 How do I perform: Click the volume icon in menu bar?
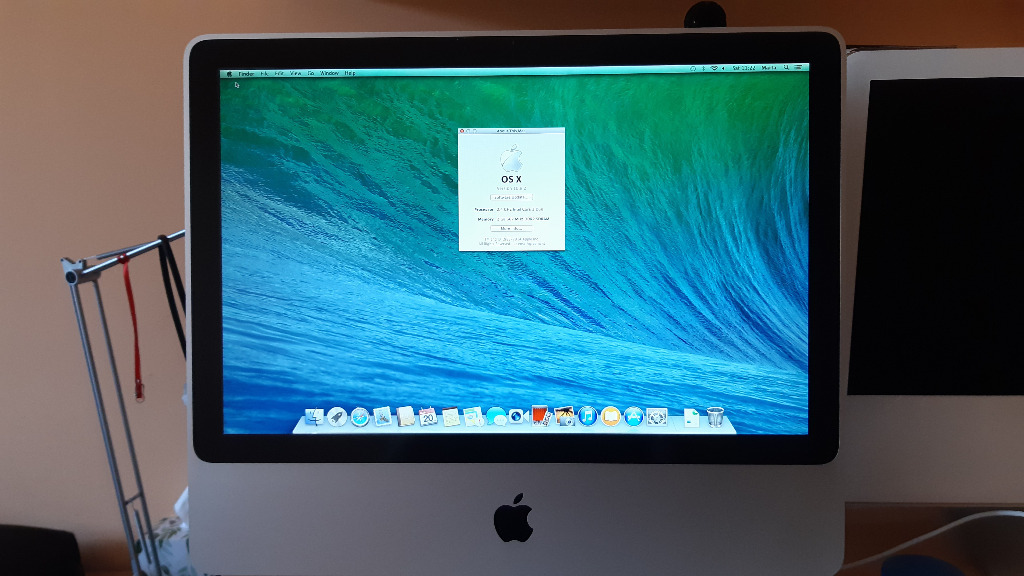pos(723,68)
